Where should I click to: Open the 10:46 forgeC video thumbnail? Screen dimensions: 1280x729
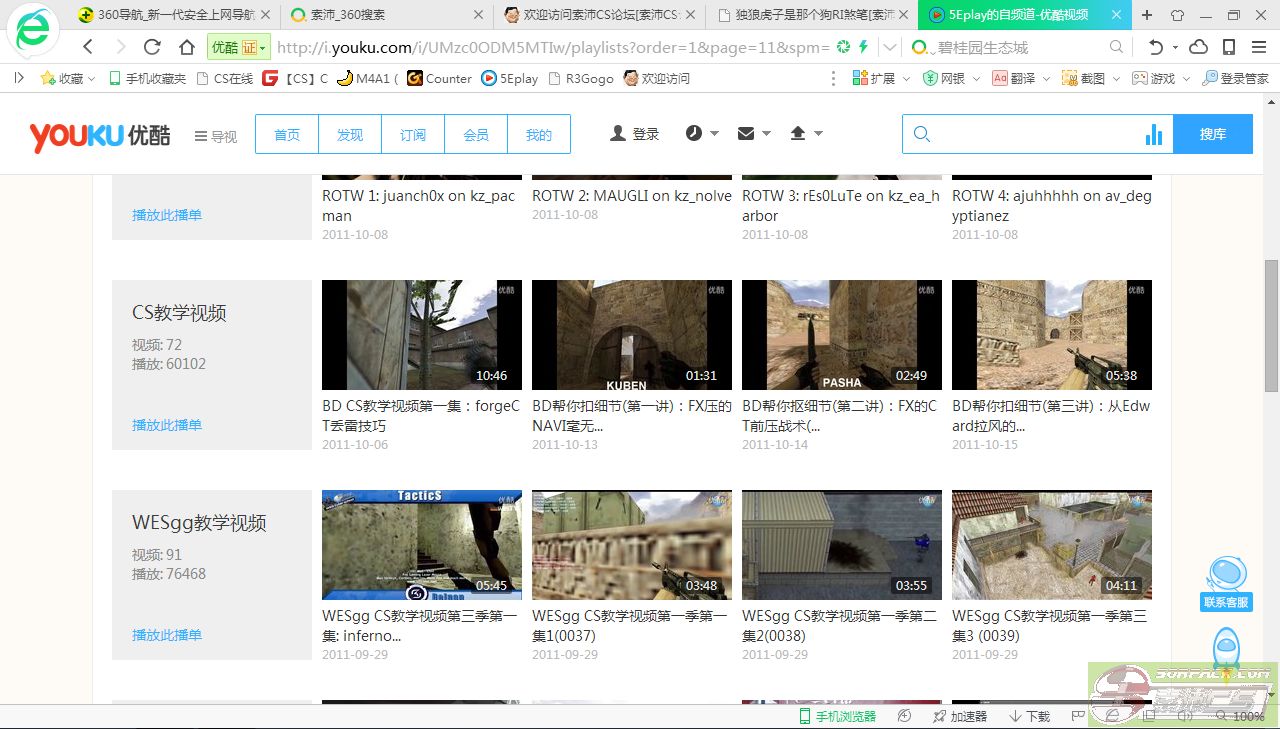[422, 335]
